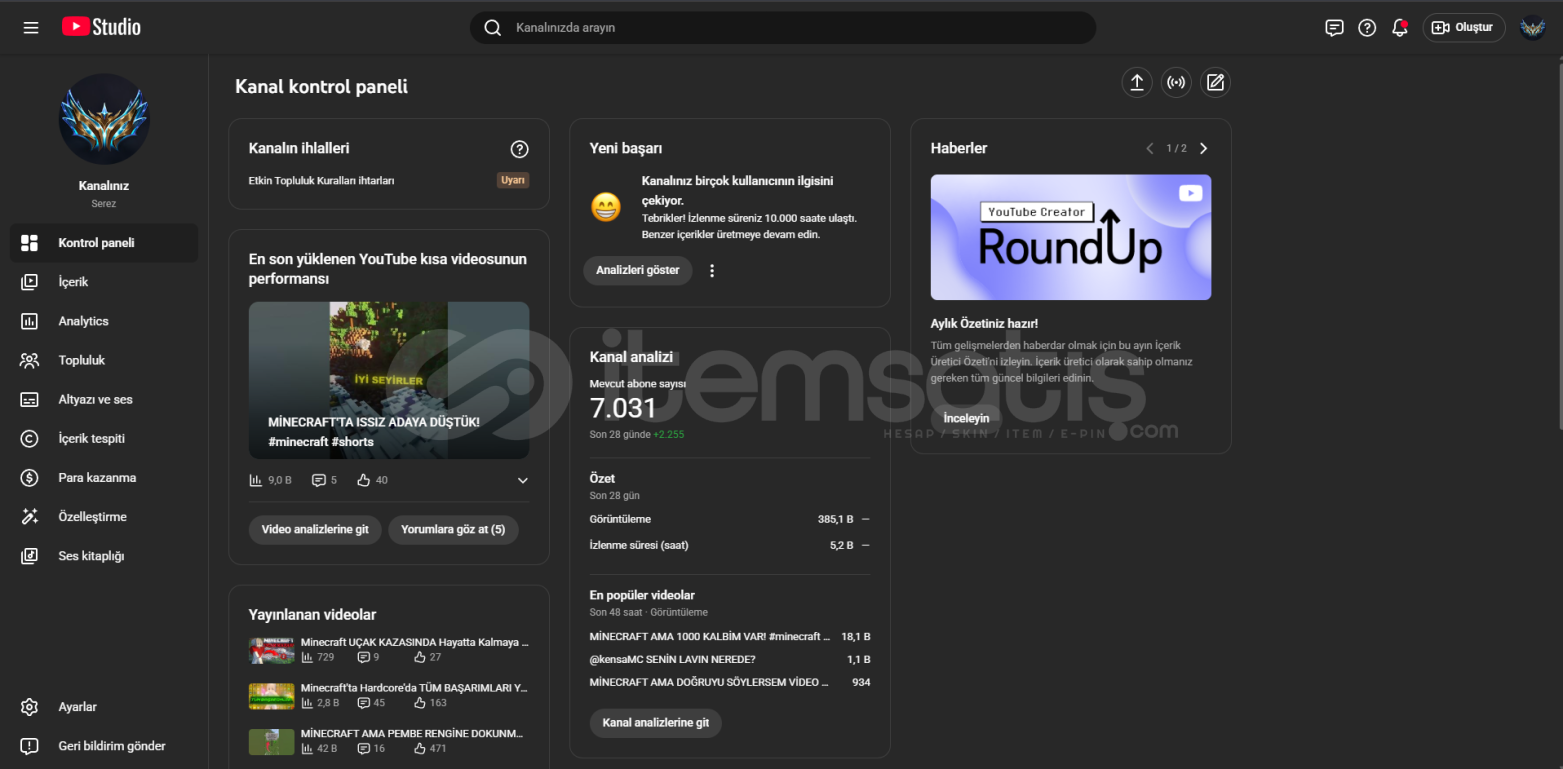Image resolution: width=1563 pixels, height=769 pixels.
Task: Click the Yorumlara göz at (5) button
Action: [452, 530]
